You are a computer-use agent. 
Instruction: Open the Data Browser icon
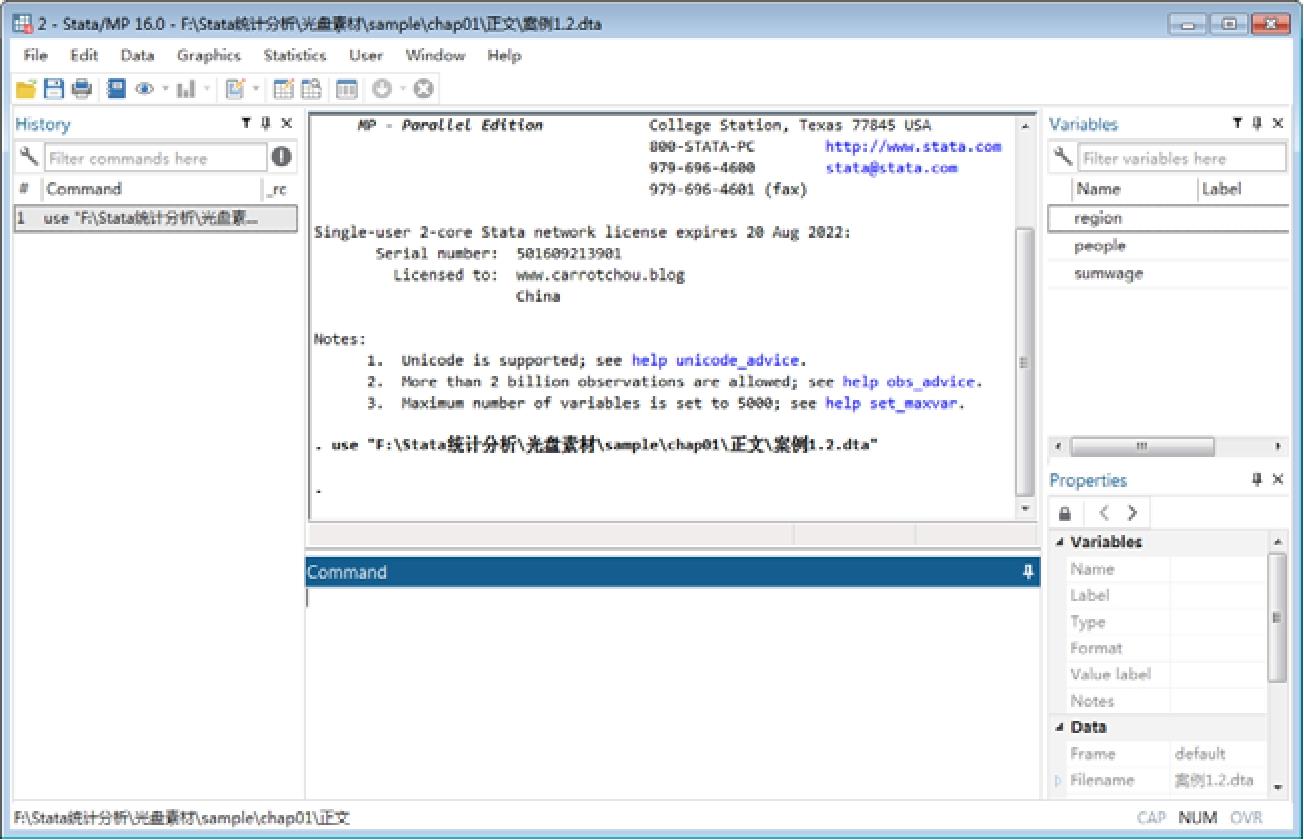(311, 90)
